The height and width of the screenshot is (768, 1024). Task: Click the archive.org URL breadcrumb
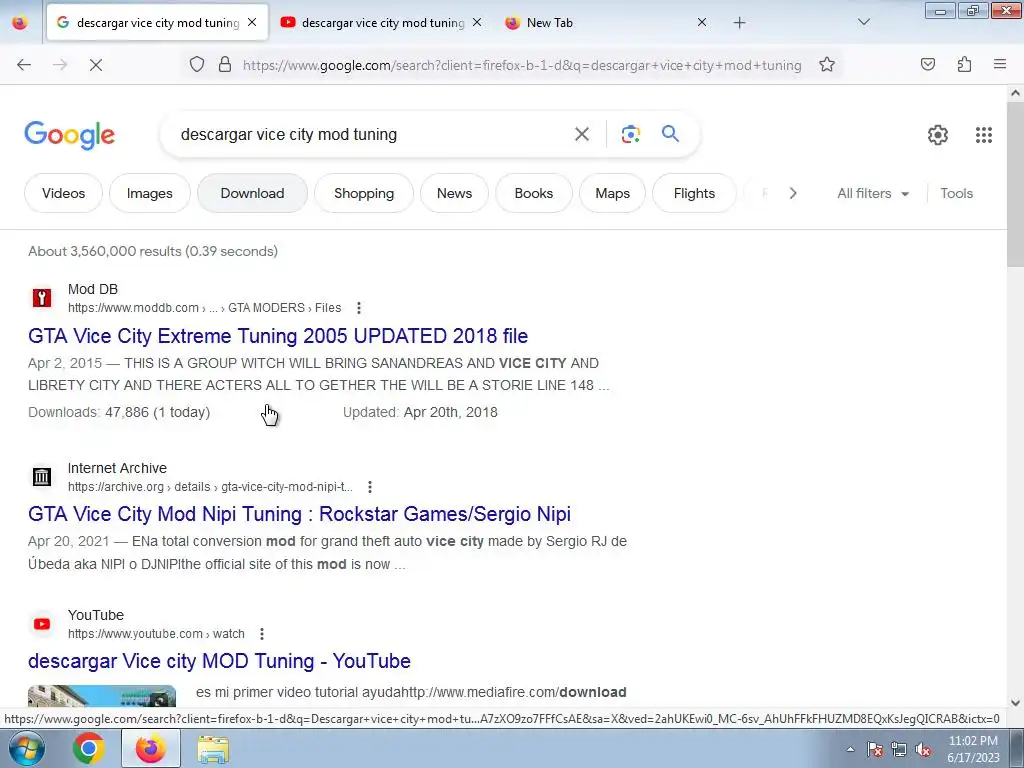[210, 487]
